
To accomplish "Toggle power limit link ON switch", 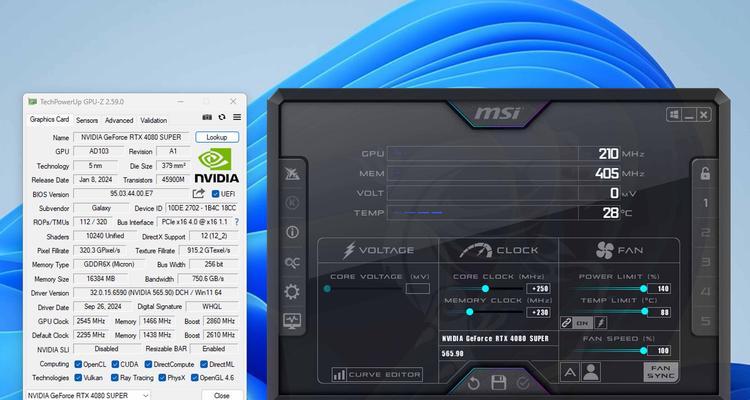I will (x=582, y=323).
